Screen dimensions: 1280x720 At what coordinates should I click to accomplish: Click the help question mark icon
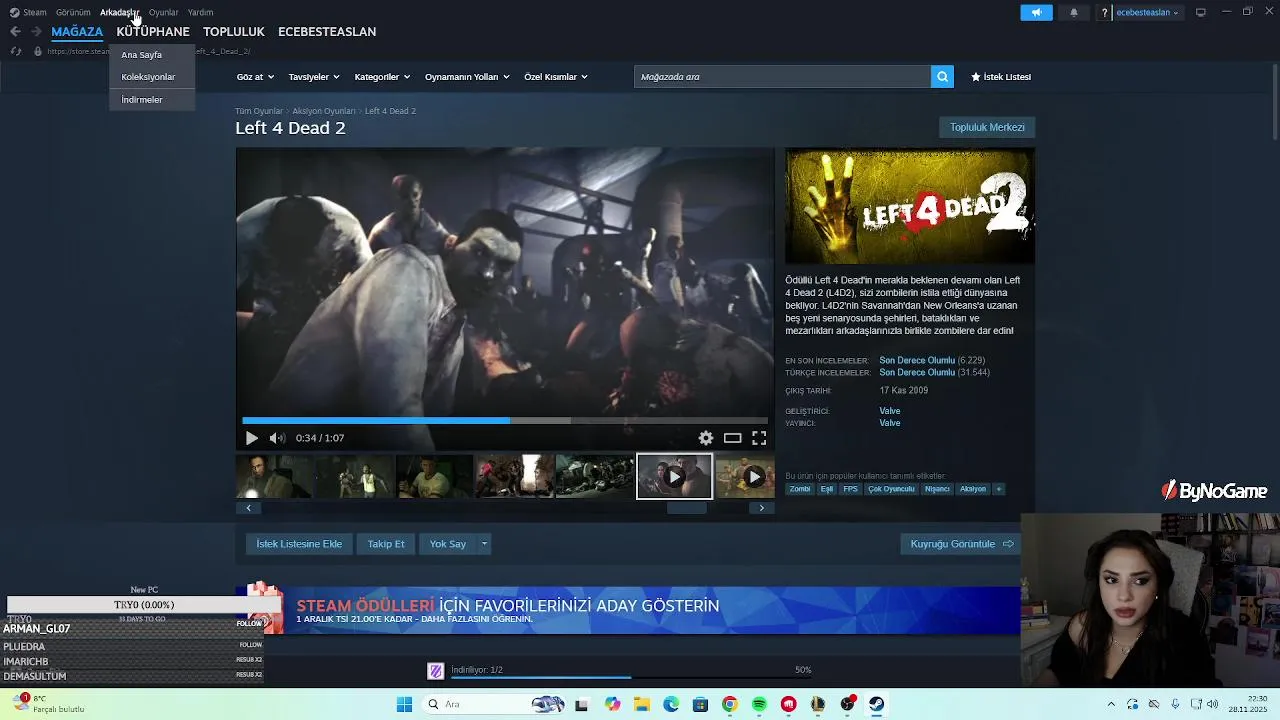pos(1104,12)
